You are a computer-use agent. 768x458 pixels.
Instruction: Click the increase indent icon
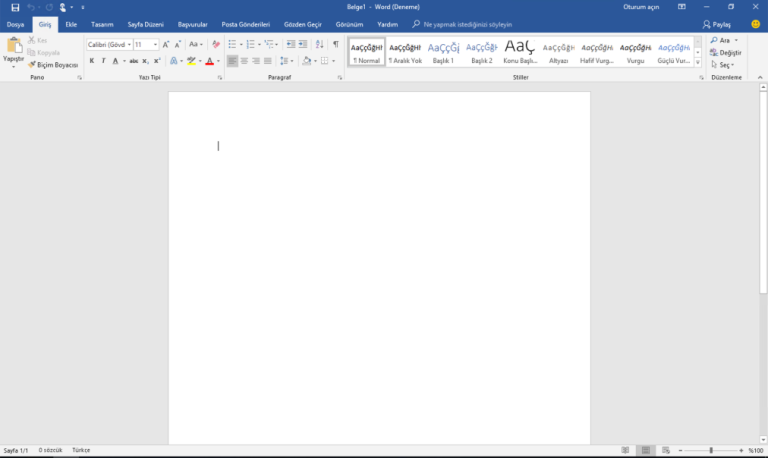click(x=303, y=44)
